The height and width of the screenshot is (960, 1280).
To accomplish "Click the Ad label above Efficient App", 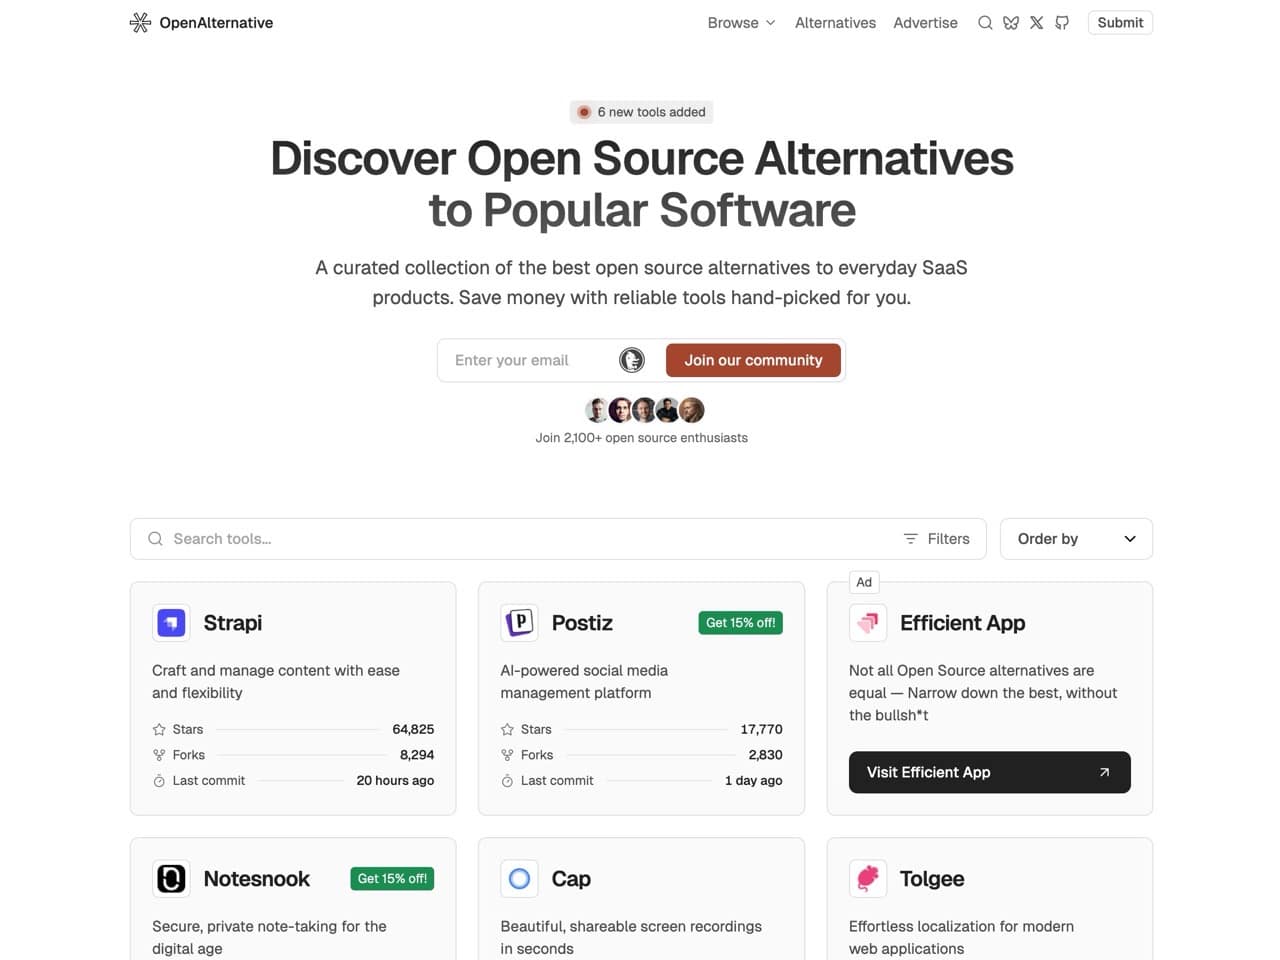I will pyautogui.click(x=864, y=582).
